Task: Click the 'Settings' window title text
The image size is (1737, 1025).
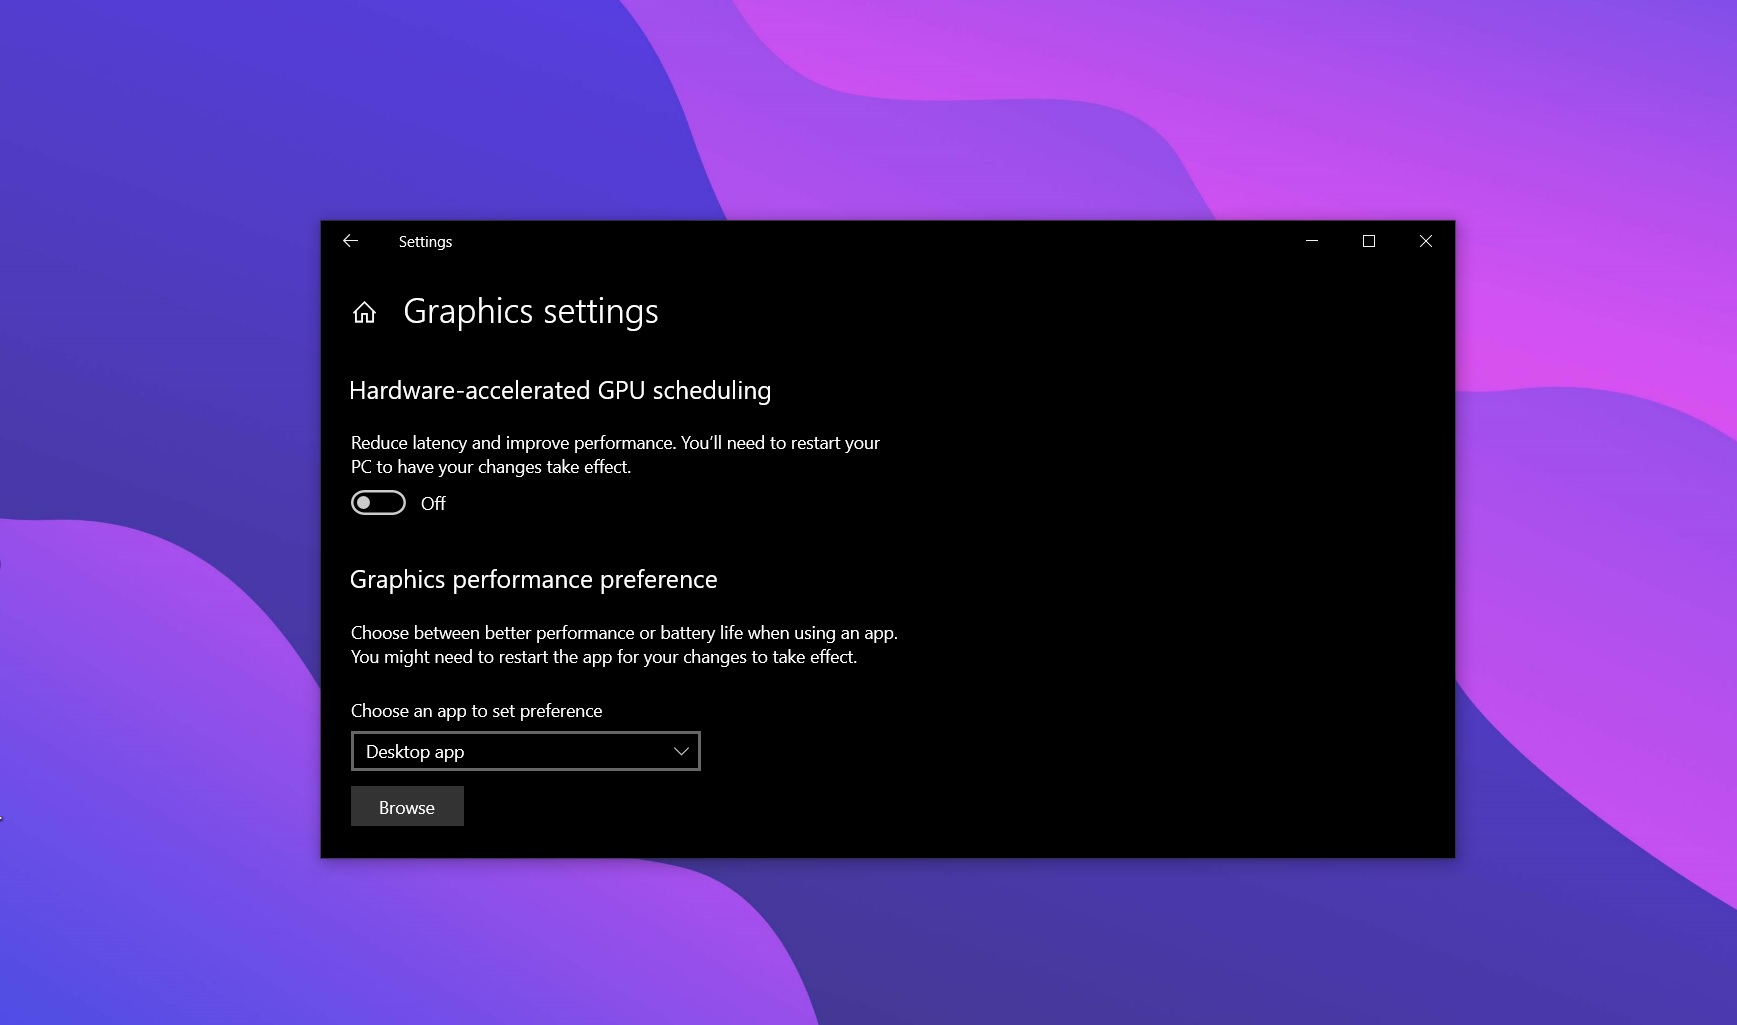Action: (425, 242)
